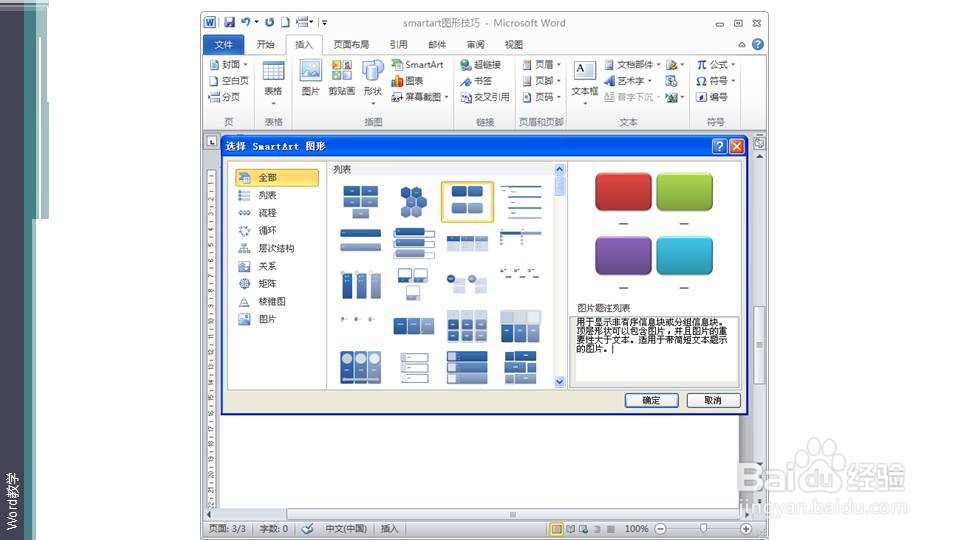Click the dialog help question mark button
This screenshot has height=540, width=960.
click(x=719, y=146)
